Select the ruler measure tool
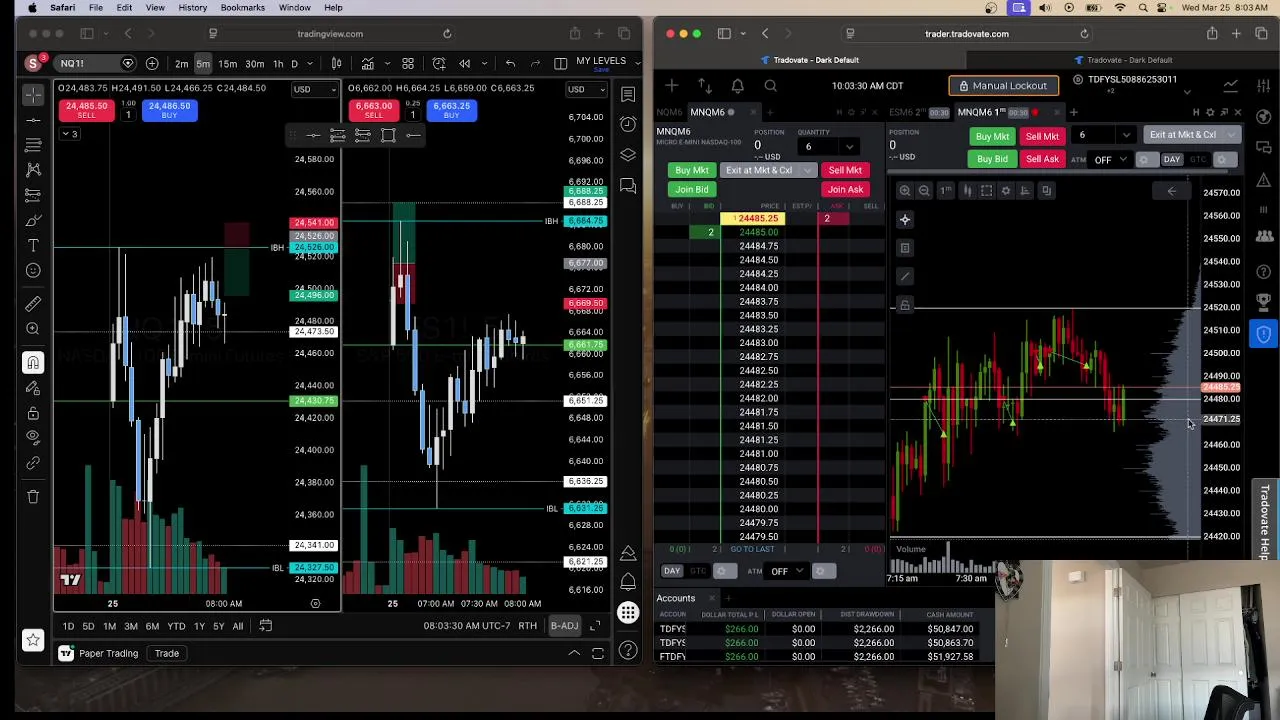The image size is (1280, 720). pos(33,303)
